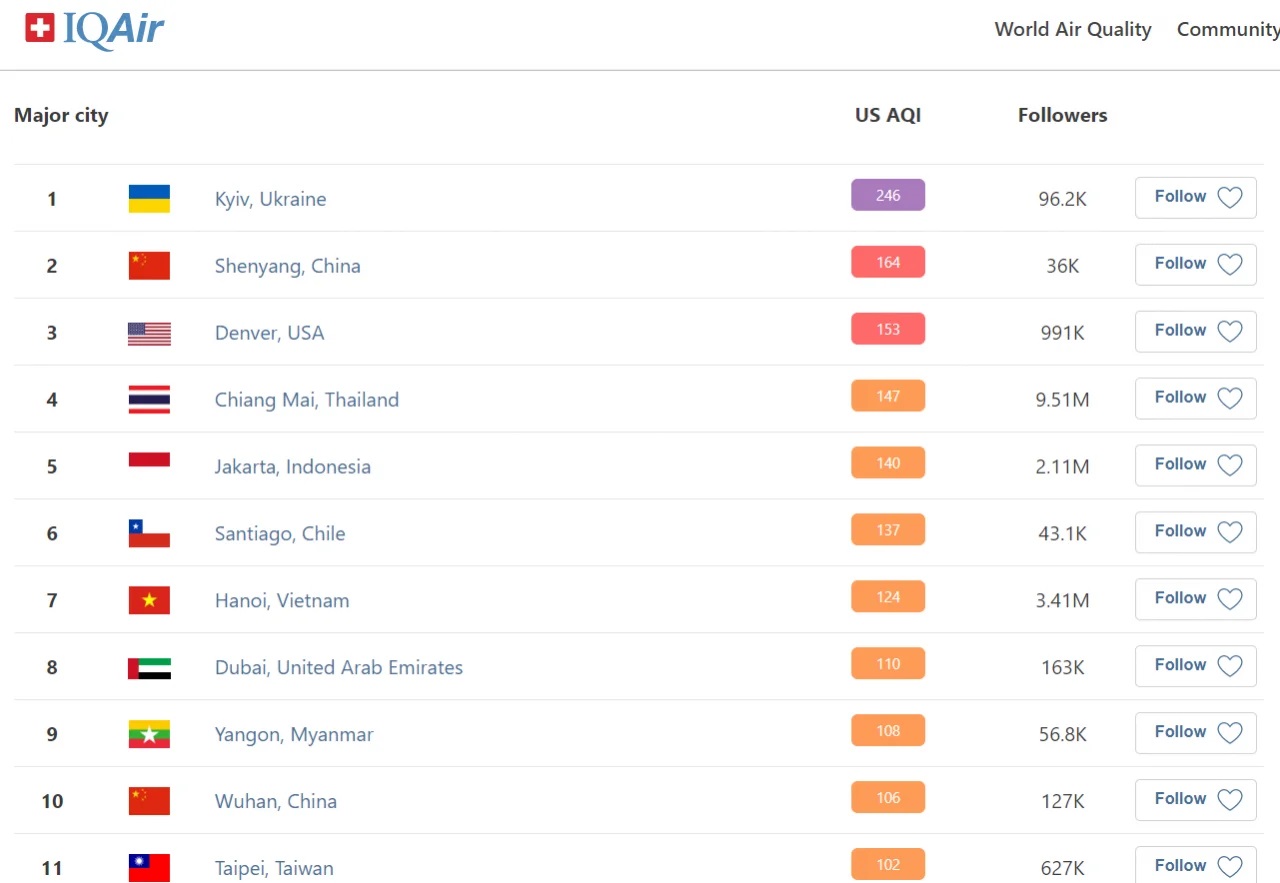The image size is (1280, 883).
Task: Click the United Arab Emirates flag icon
Action: [x=149, y=668]
